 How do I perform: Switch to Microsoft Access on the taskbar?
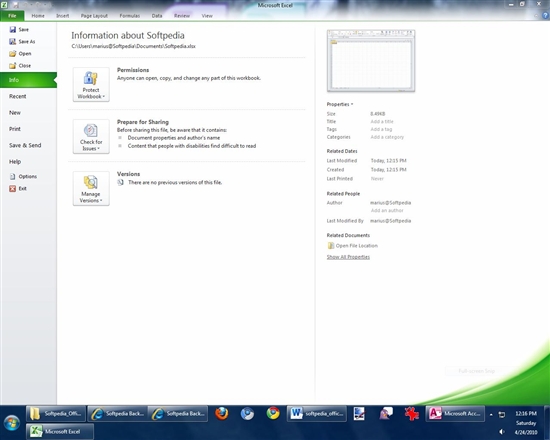point(455,414)
